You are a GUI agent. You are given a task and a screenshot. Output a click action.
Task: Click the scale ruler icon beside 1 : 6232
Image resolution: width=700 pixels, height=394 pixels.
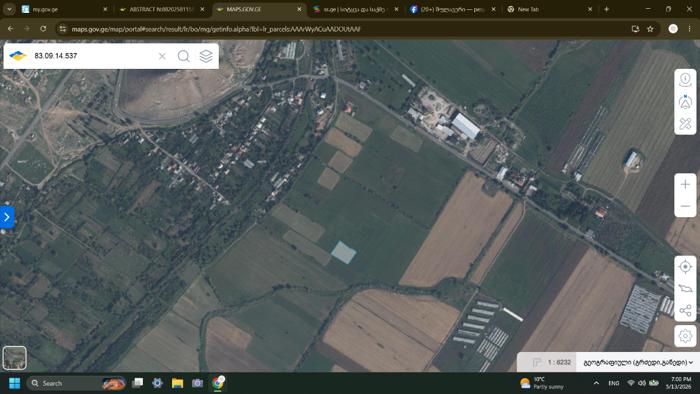(537, 362)
